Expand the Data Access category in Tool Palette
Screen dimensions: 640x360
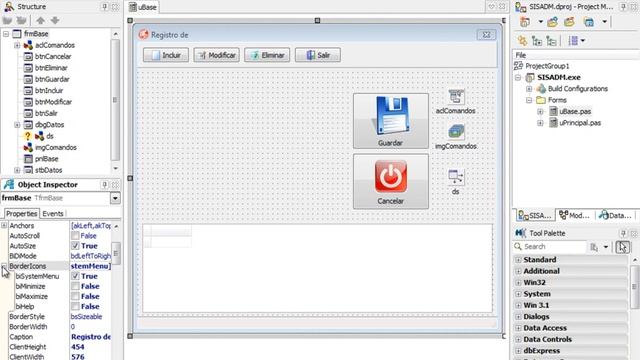[518, 328]
